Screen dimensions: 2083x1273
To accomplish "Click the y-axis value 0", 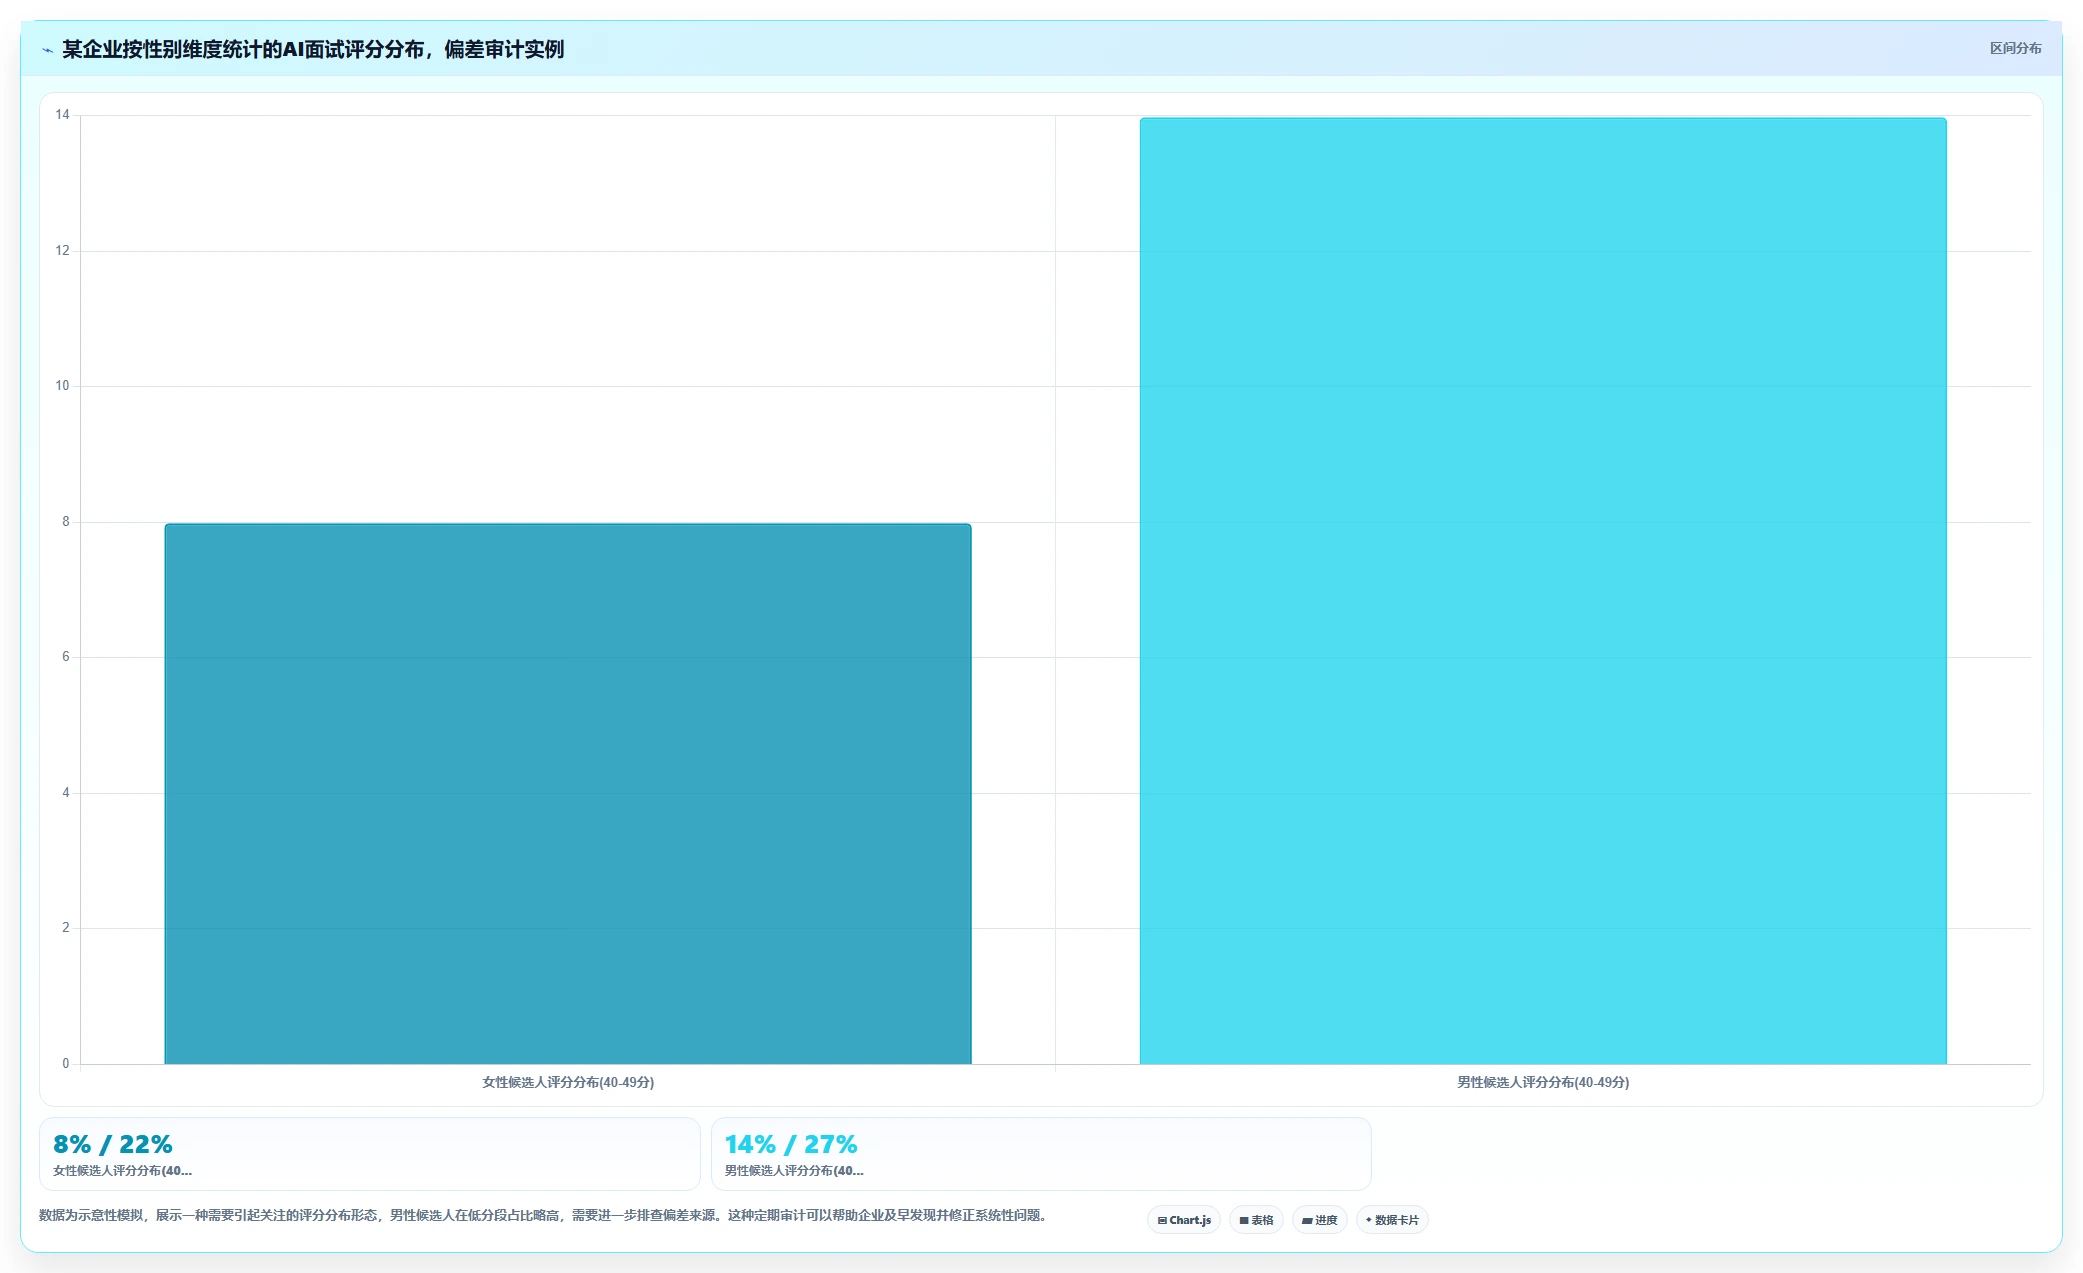I will tap(66, 1064).
